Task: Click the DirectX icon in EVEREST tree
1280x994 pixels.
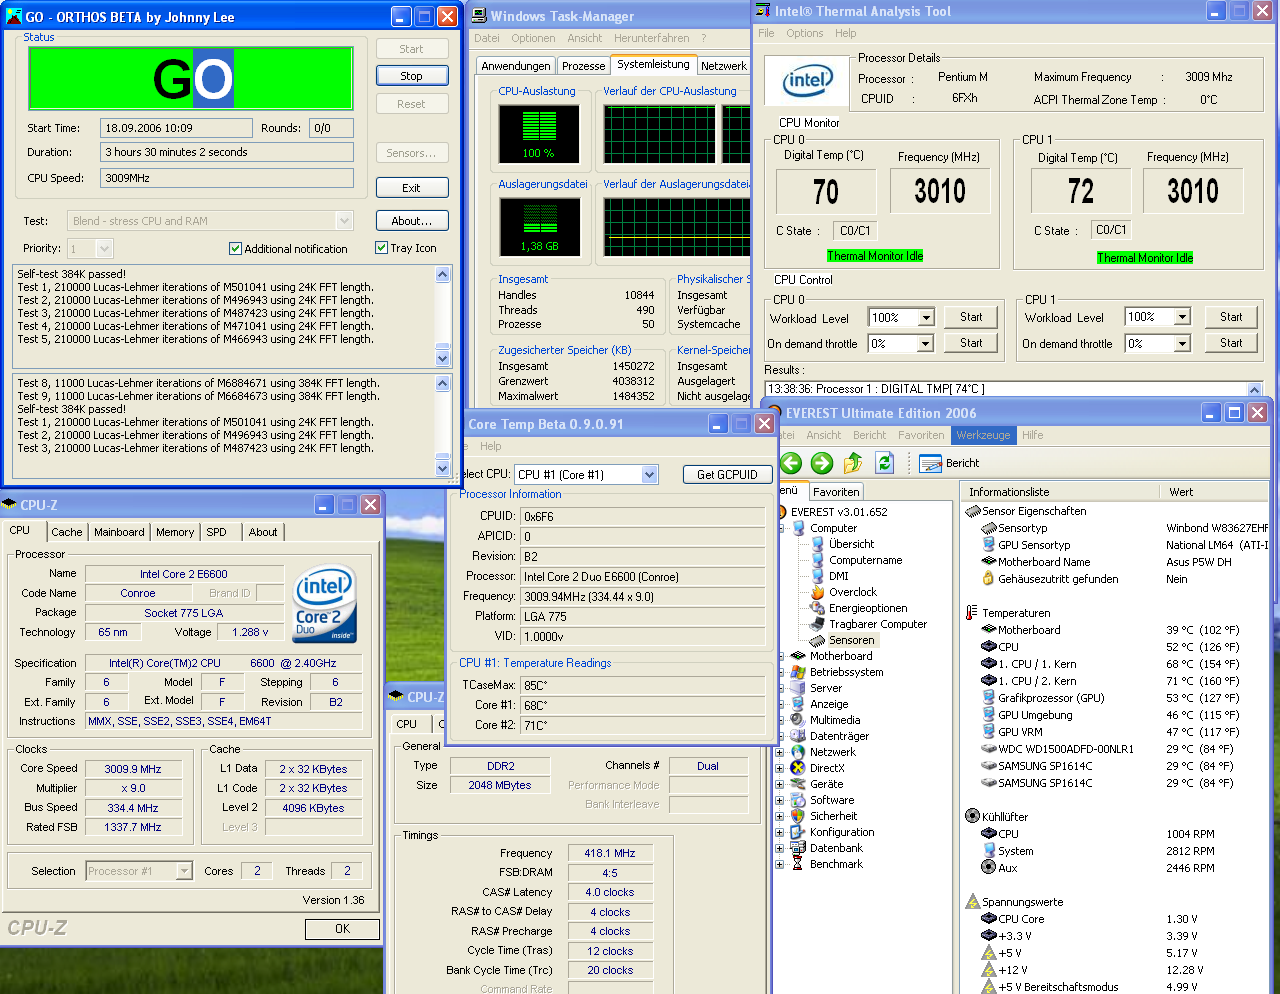Action: [x=798, y=768]
